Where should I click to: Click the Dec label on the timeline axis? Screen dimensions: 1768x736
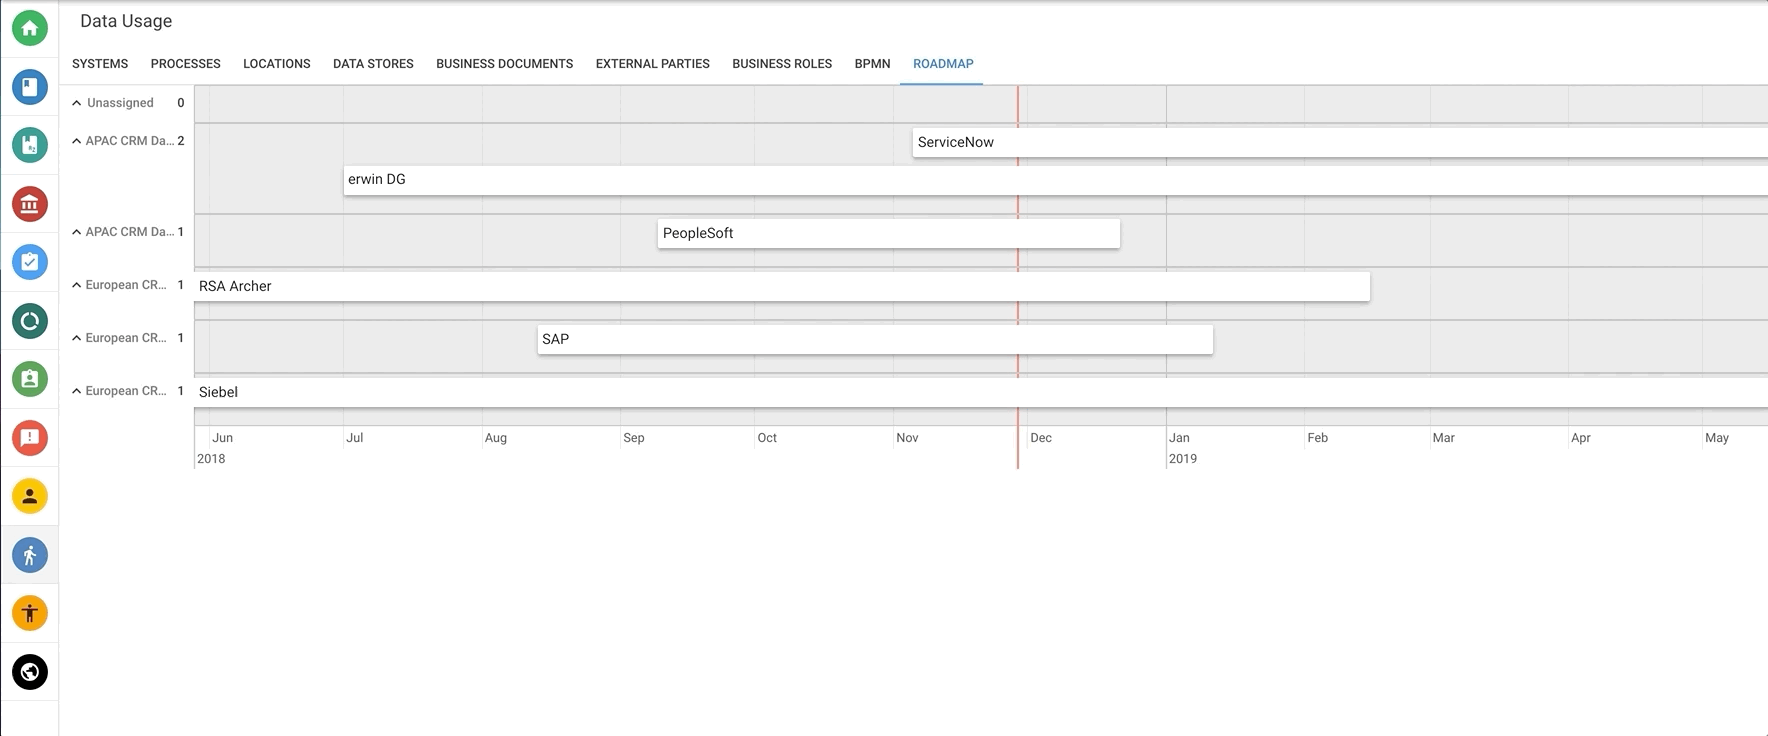click(x=1041, y=438)
